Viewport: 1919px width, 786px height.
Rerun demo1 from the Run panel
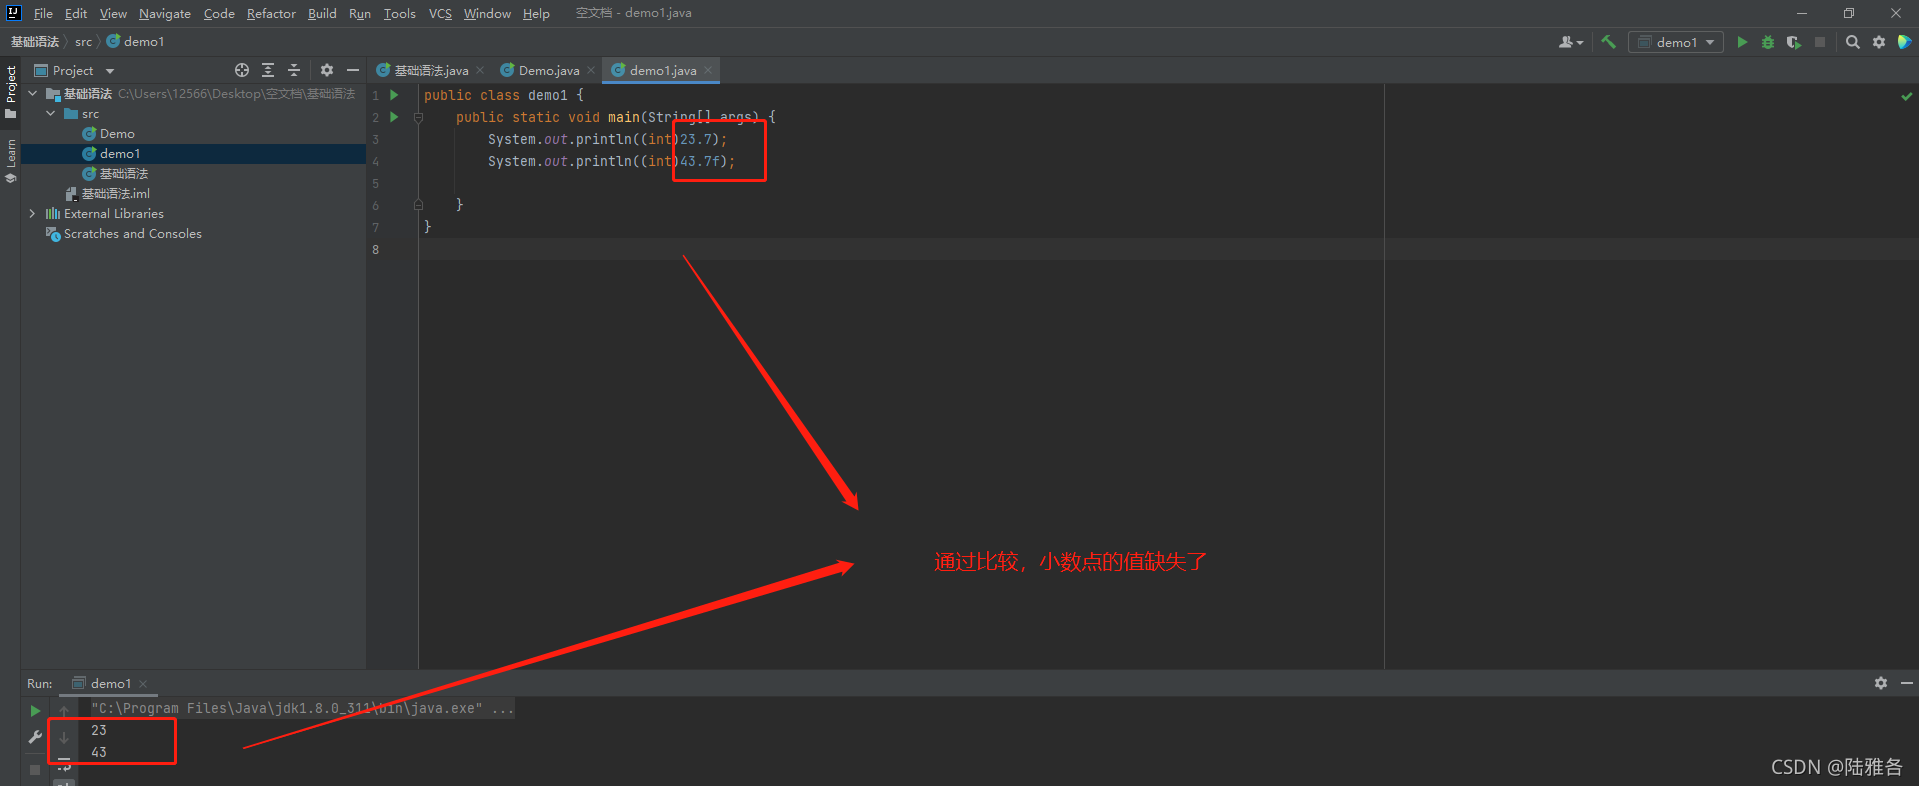pyautogui.click(x=35, y=711)
